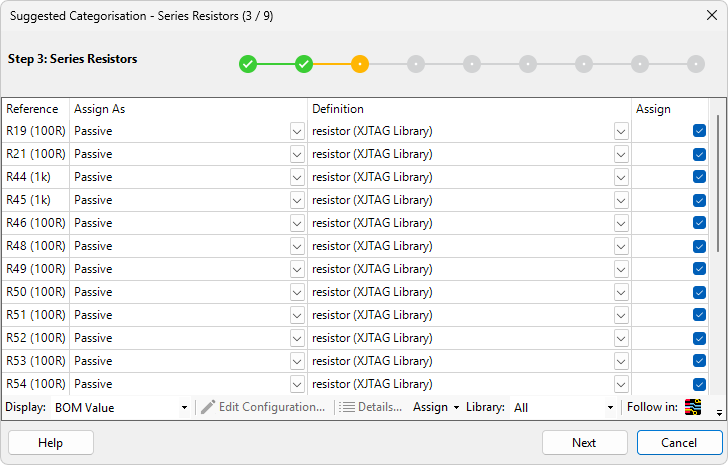Click the last grey wizard step circle
This screenshot has width=728, height=465.
point(696,64)
